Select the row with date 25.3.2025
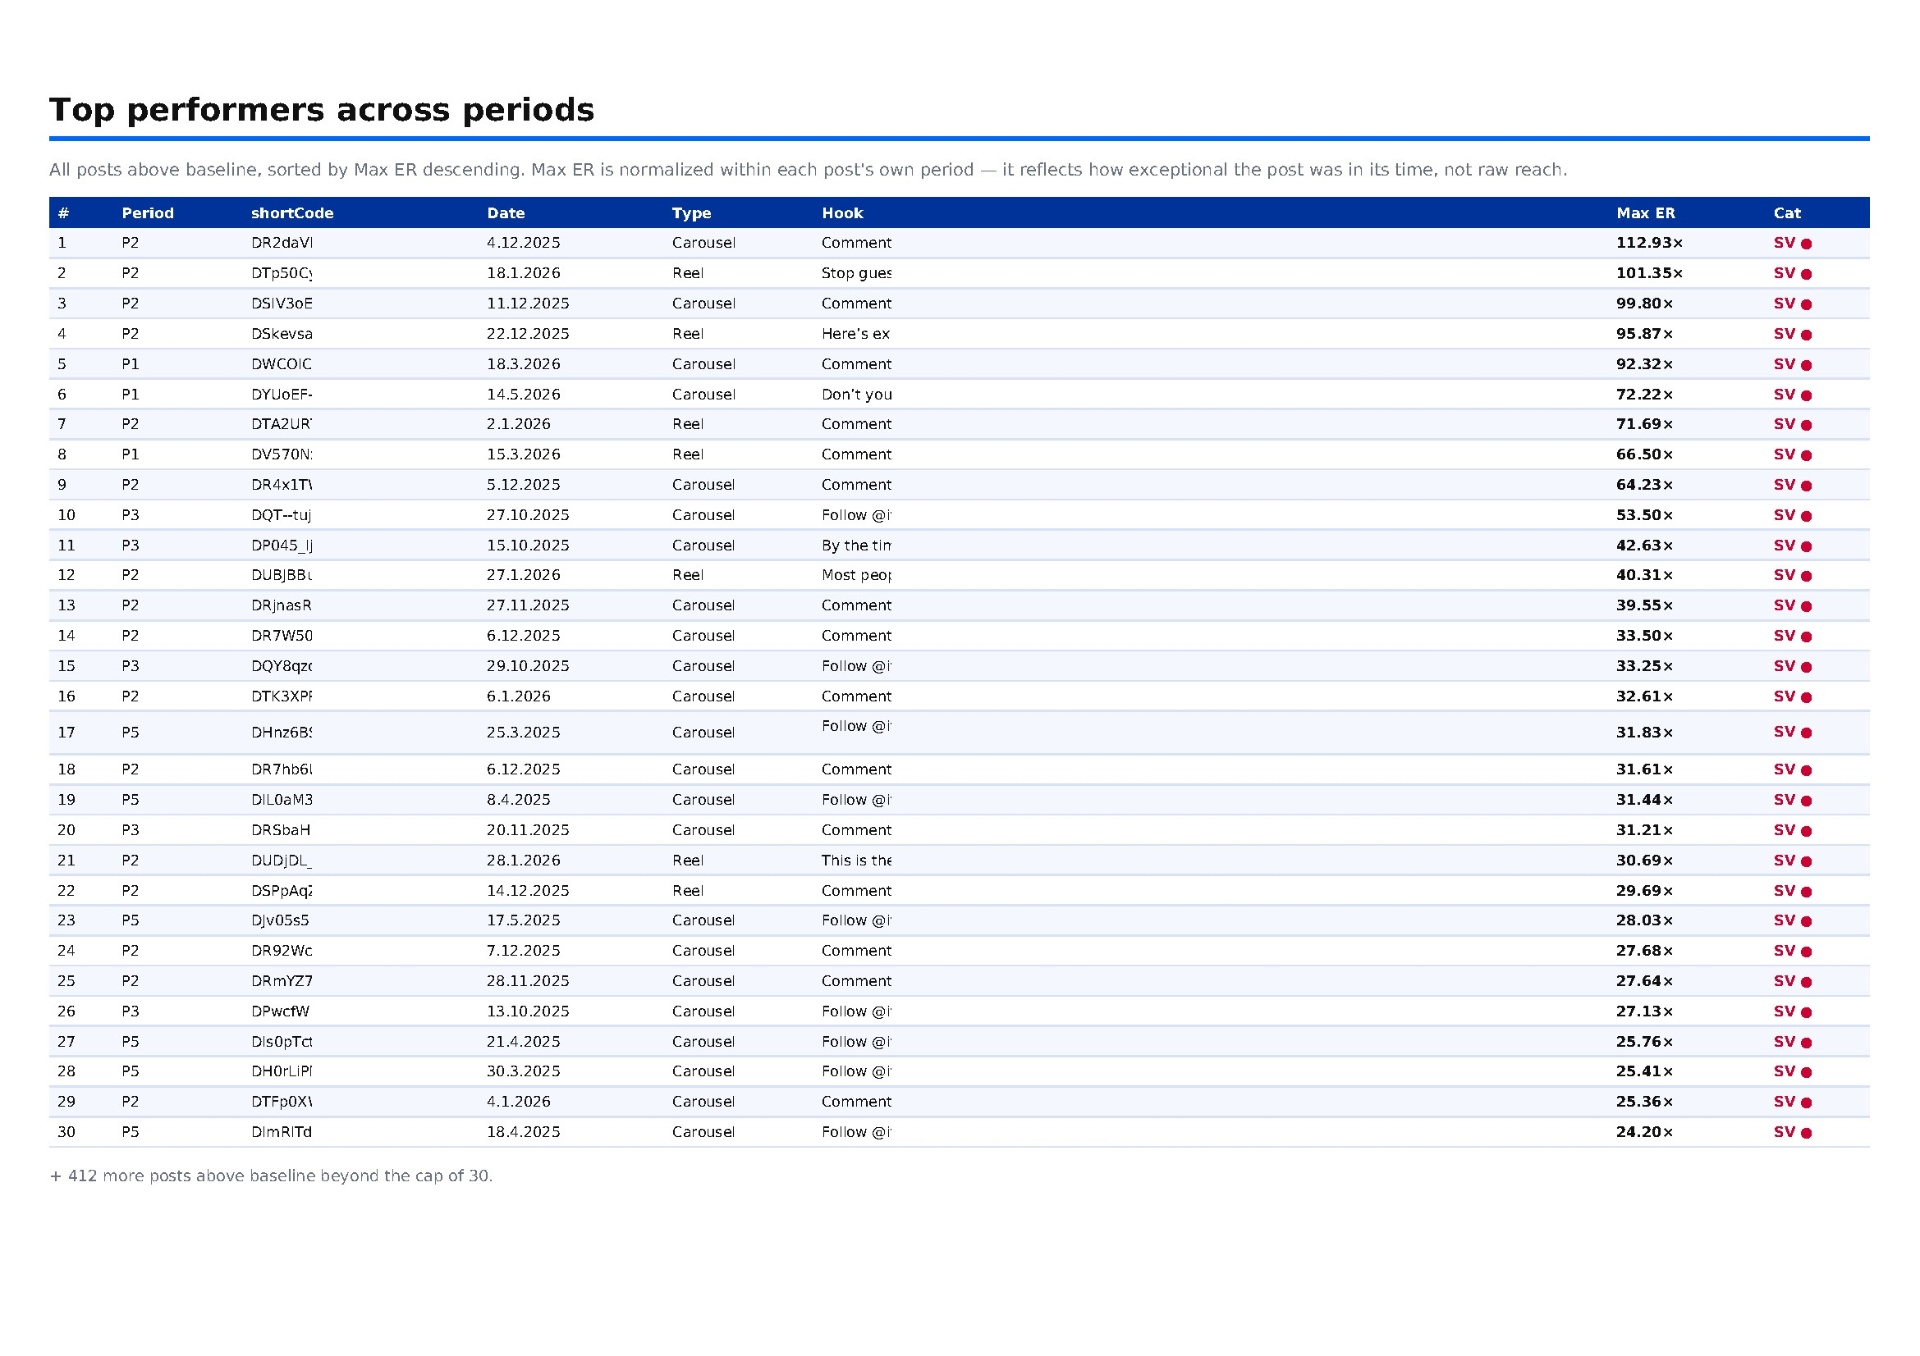The height and width of the screenshot is (1356, 1920). coord(959,732)
